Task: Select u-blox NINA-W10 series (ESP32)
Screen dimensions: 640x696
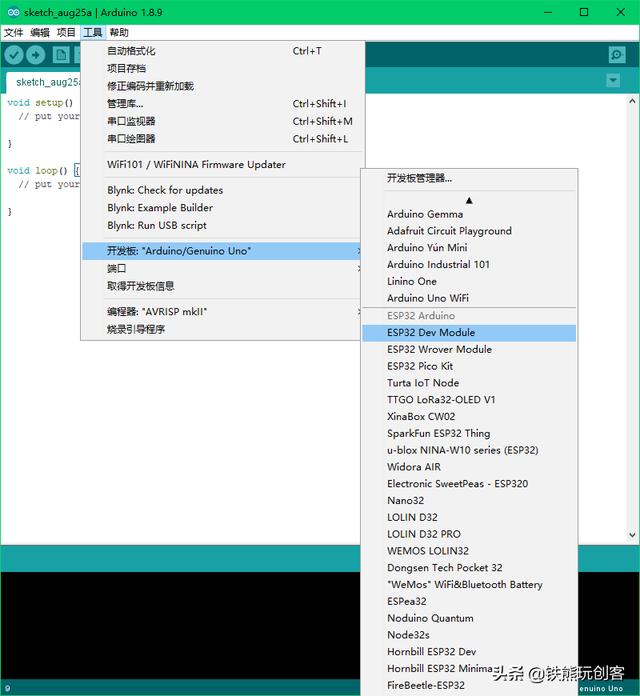Action: click(469, 451)
